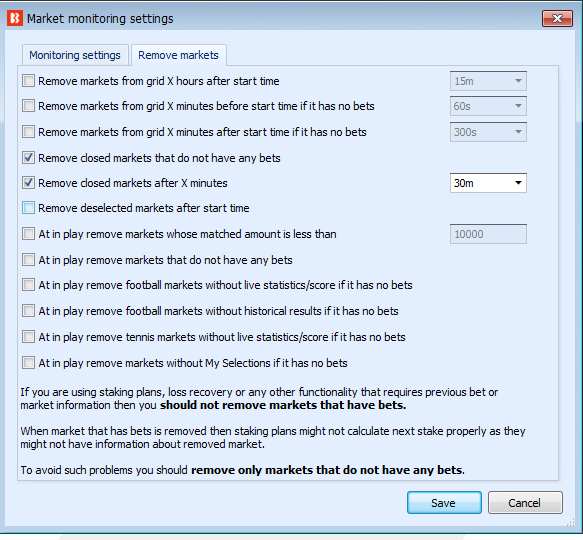Click the Save button

444,503
